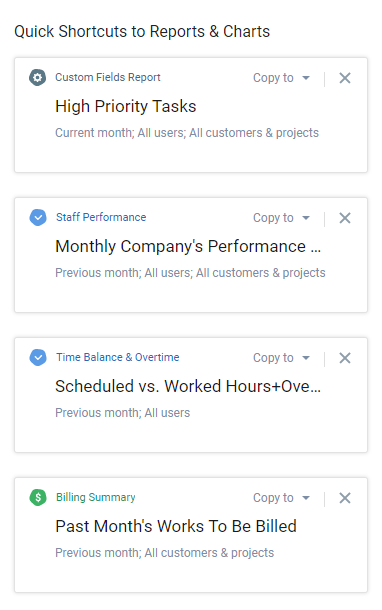Click the Staff Performance checkmark icon
Viewport: 382px width, 610px height.
tap(38, 217)
